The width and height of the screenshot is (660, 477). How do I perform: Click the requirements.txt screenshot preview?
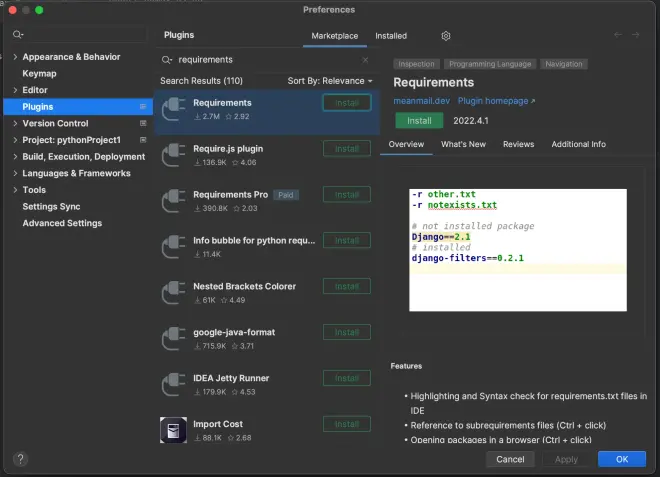pyautogui.click(x=518, y=250)
